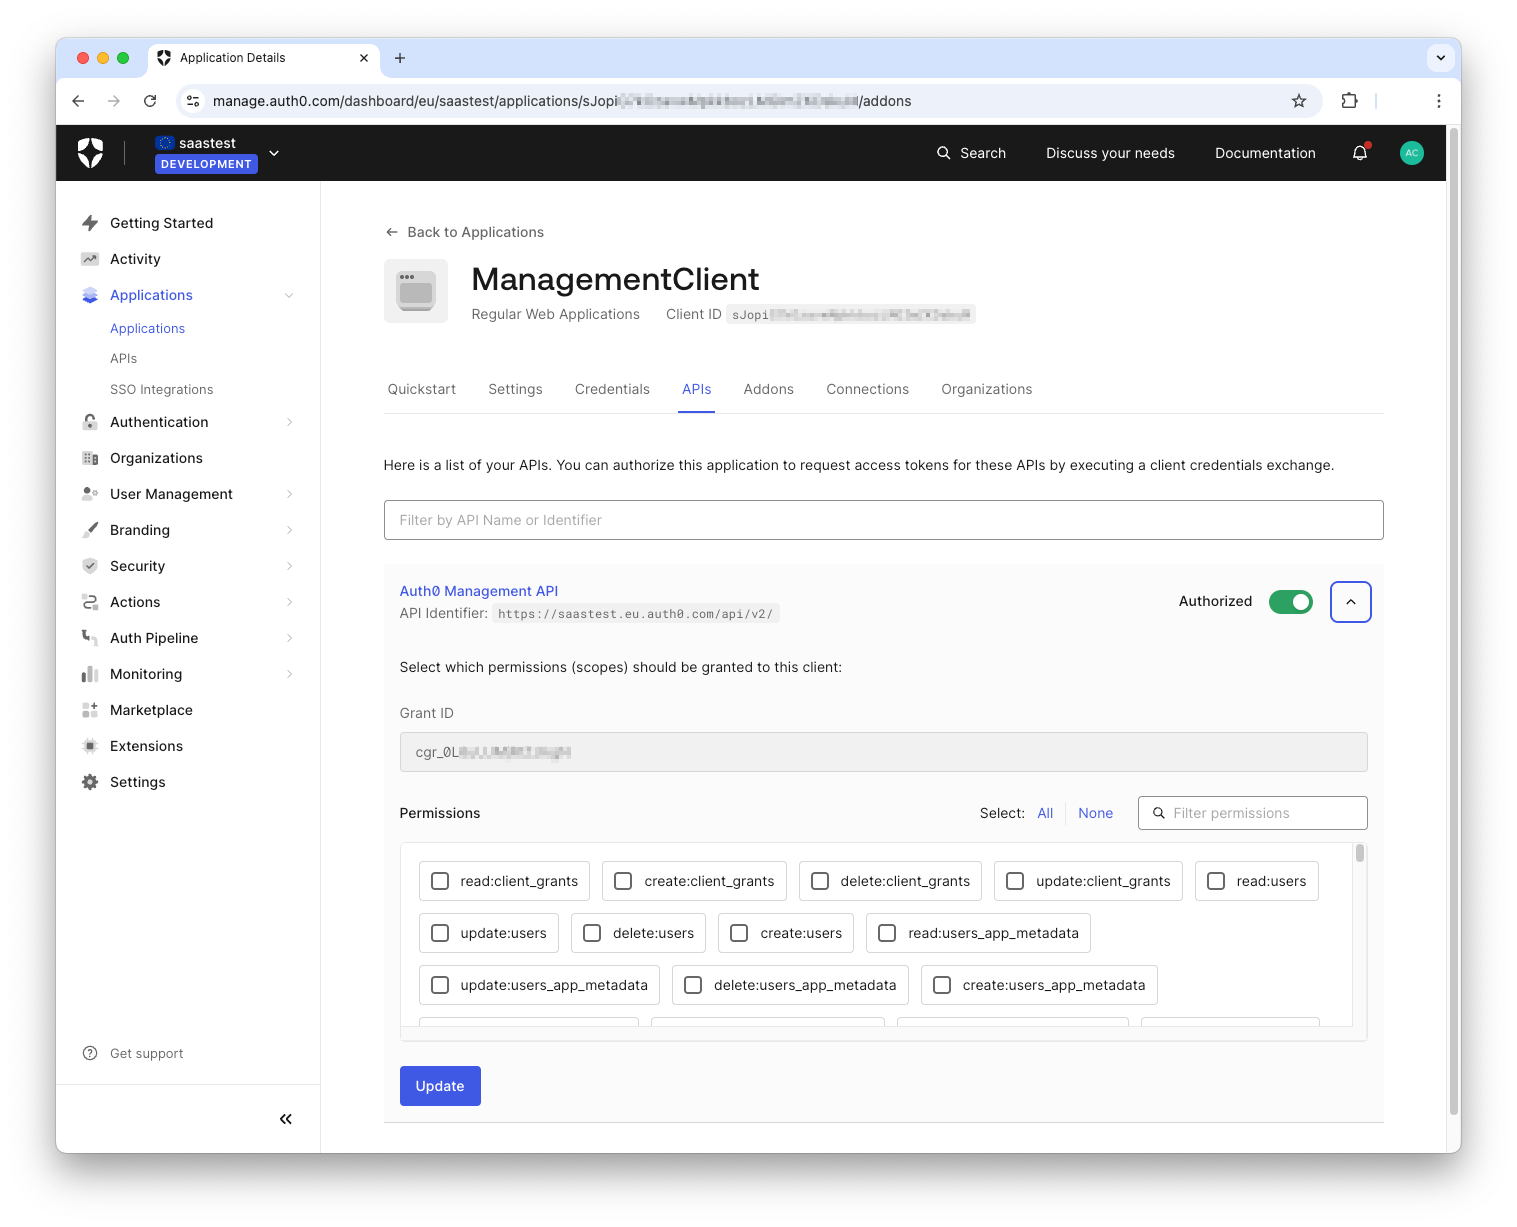The image size is (1517, 1227).
Task: Click the User Management icon
Action: tap(90, 494)
